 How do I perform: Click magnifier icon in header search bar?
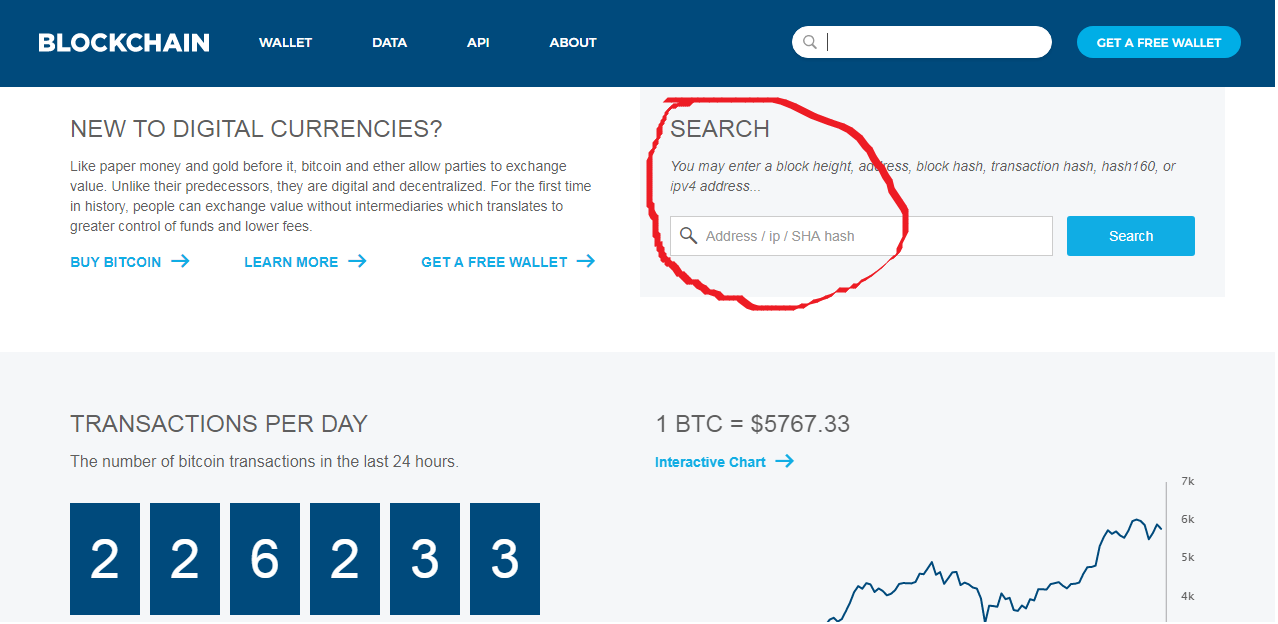[x=810, y=42]
